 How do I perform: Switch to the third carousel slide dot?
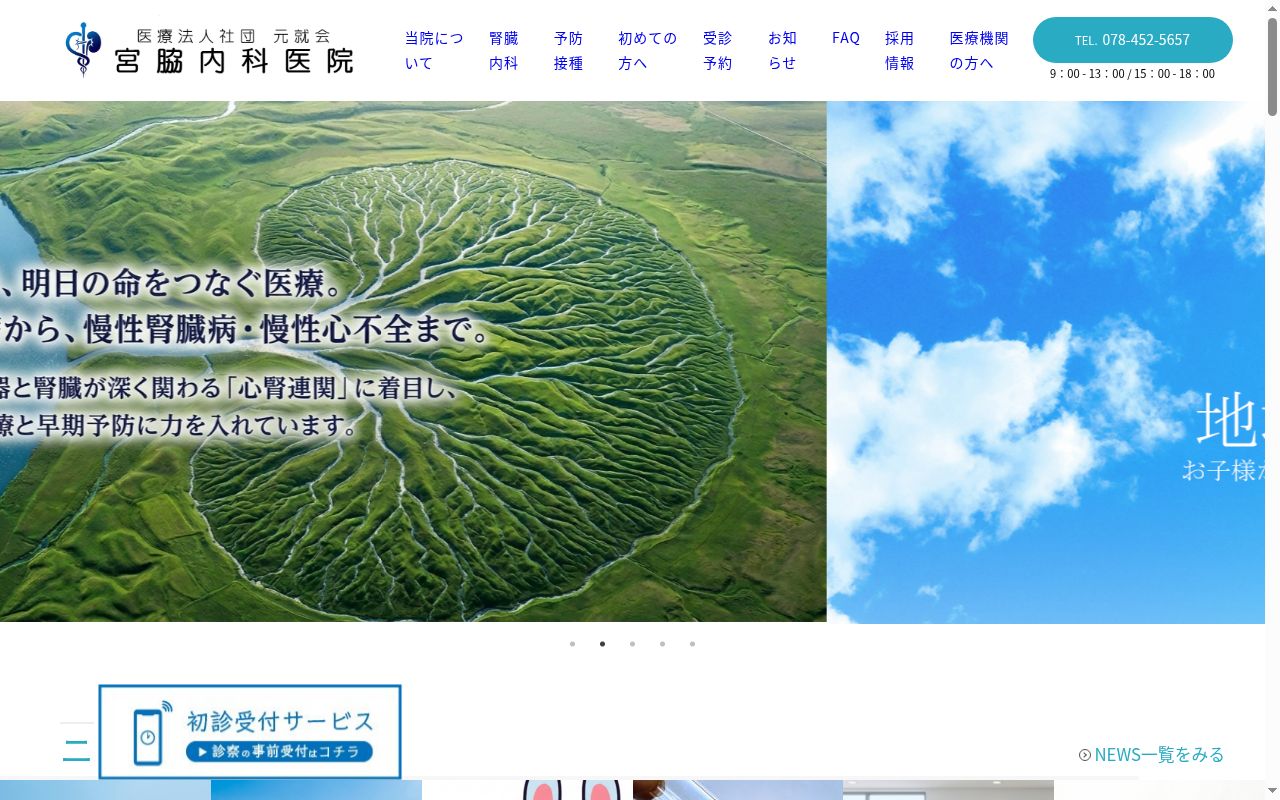click(x=632, y=644)
